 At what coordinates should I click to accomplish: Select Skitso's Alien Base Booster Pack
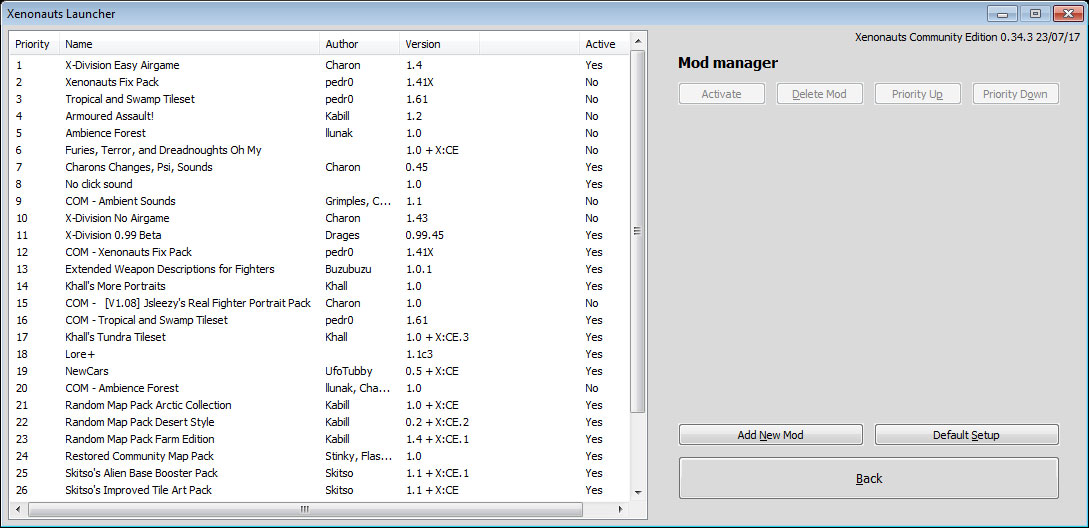319,474
